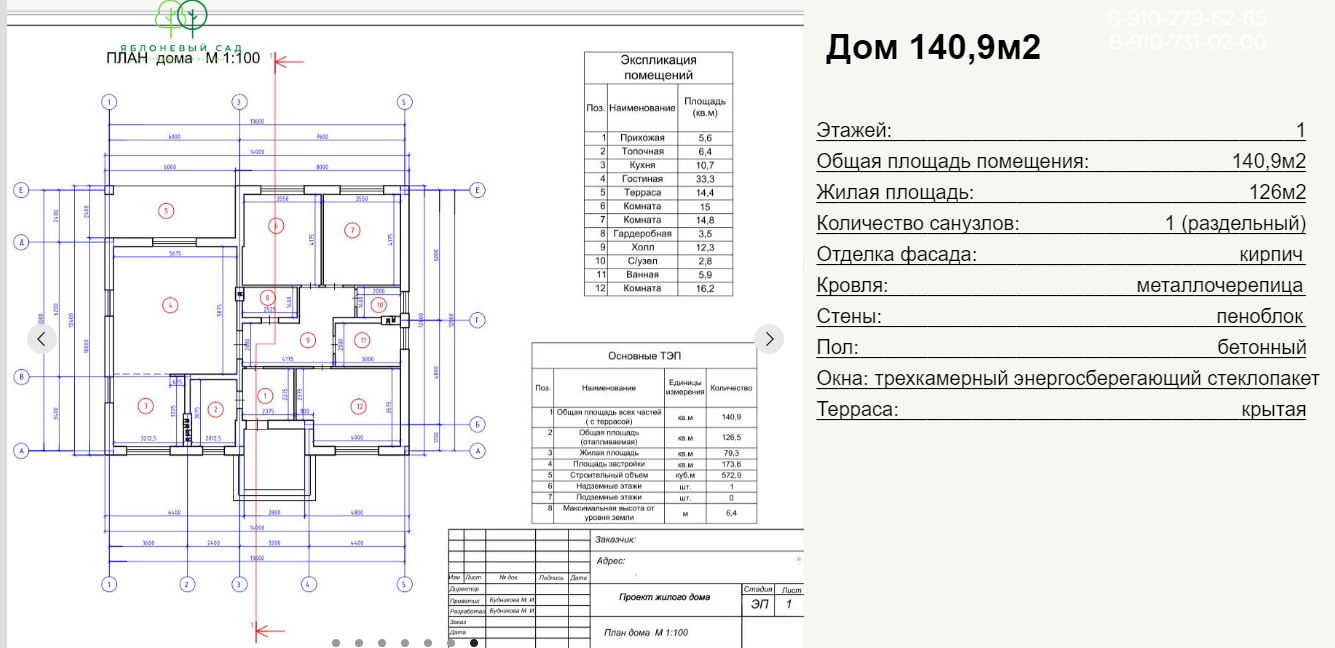Viewport: 1335px width, 648px height.
Task: Click the "Ванная" row in the room table
Action: tap(658, 274)
